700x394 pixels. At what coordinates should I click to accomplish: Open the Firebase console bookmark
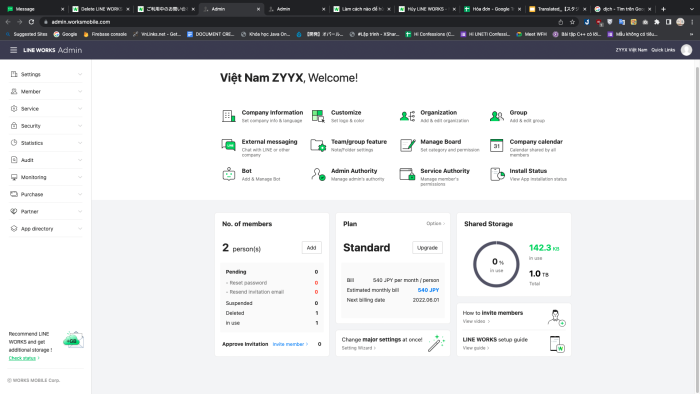pos(105,34)
